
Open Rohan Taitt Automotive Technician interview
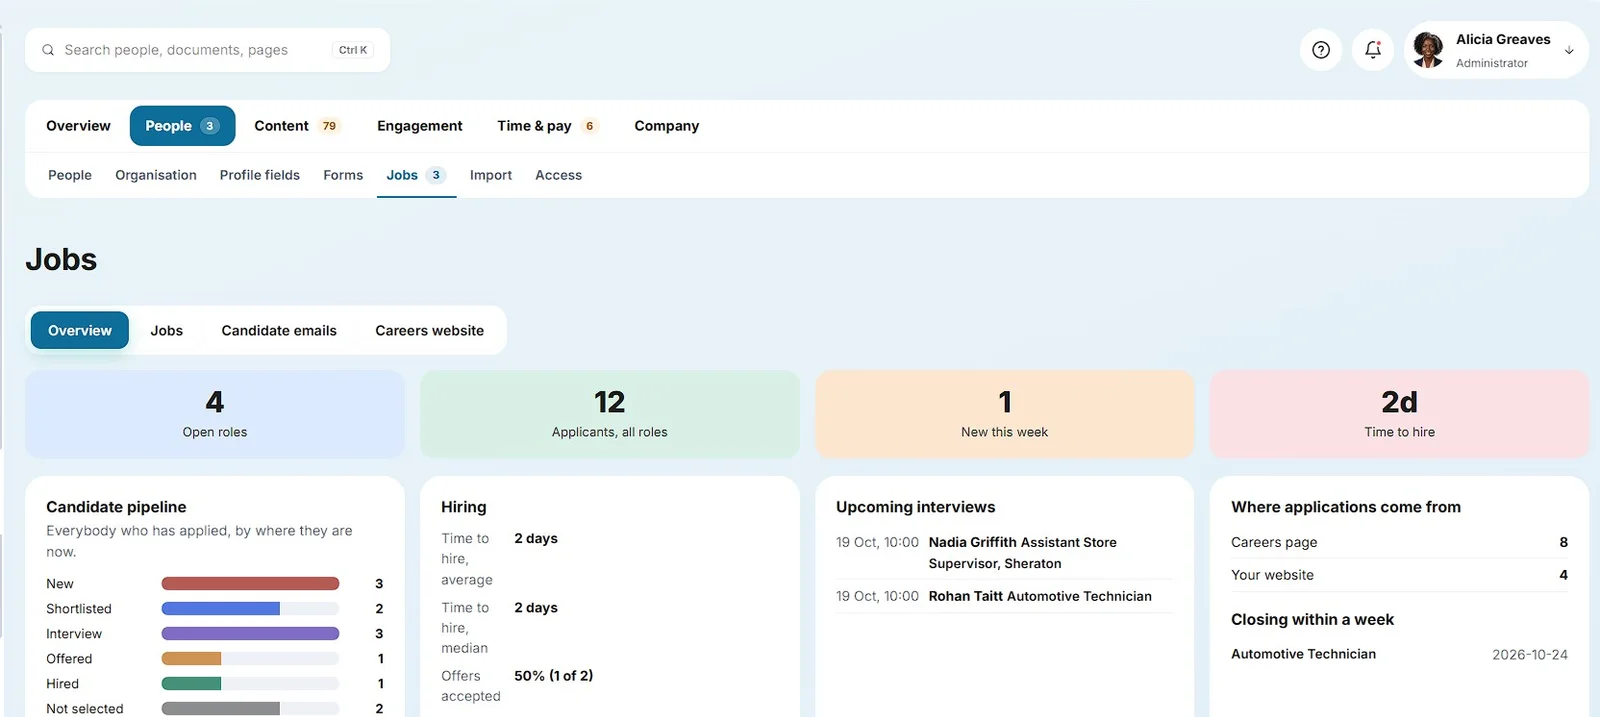click(x=1004, y=596)
